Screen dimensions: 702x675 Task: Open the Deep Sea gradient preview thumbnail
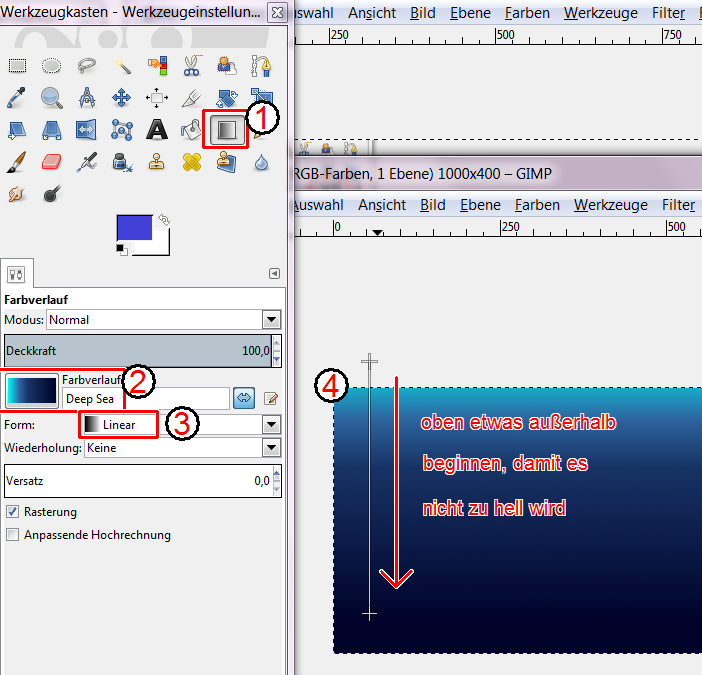(32, 391)
